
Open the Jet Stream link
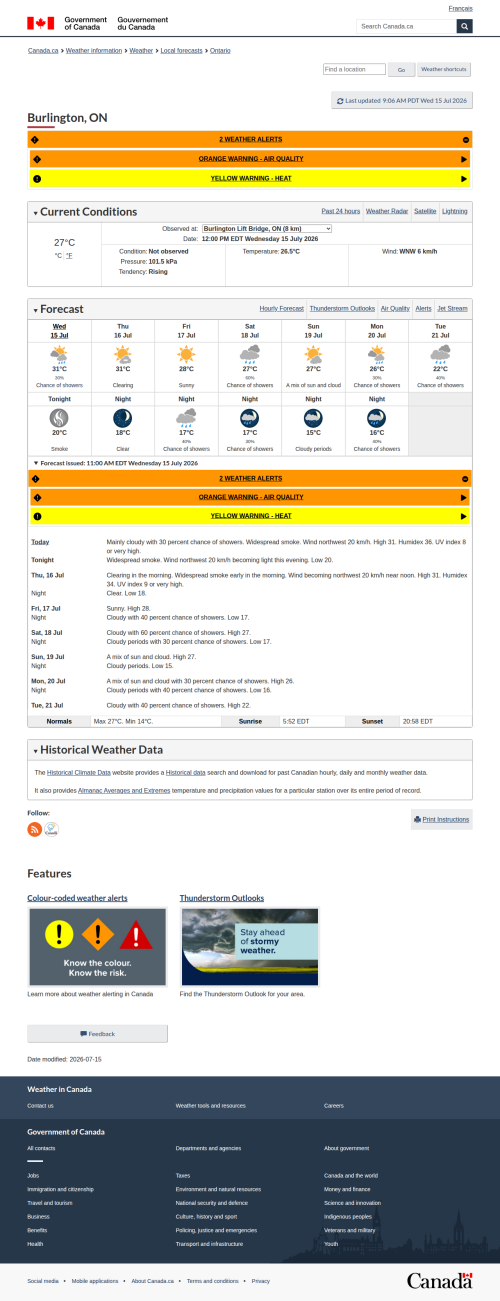pyautogui.click(x=452, y=309)
